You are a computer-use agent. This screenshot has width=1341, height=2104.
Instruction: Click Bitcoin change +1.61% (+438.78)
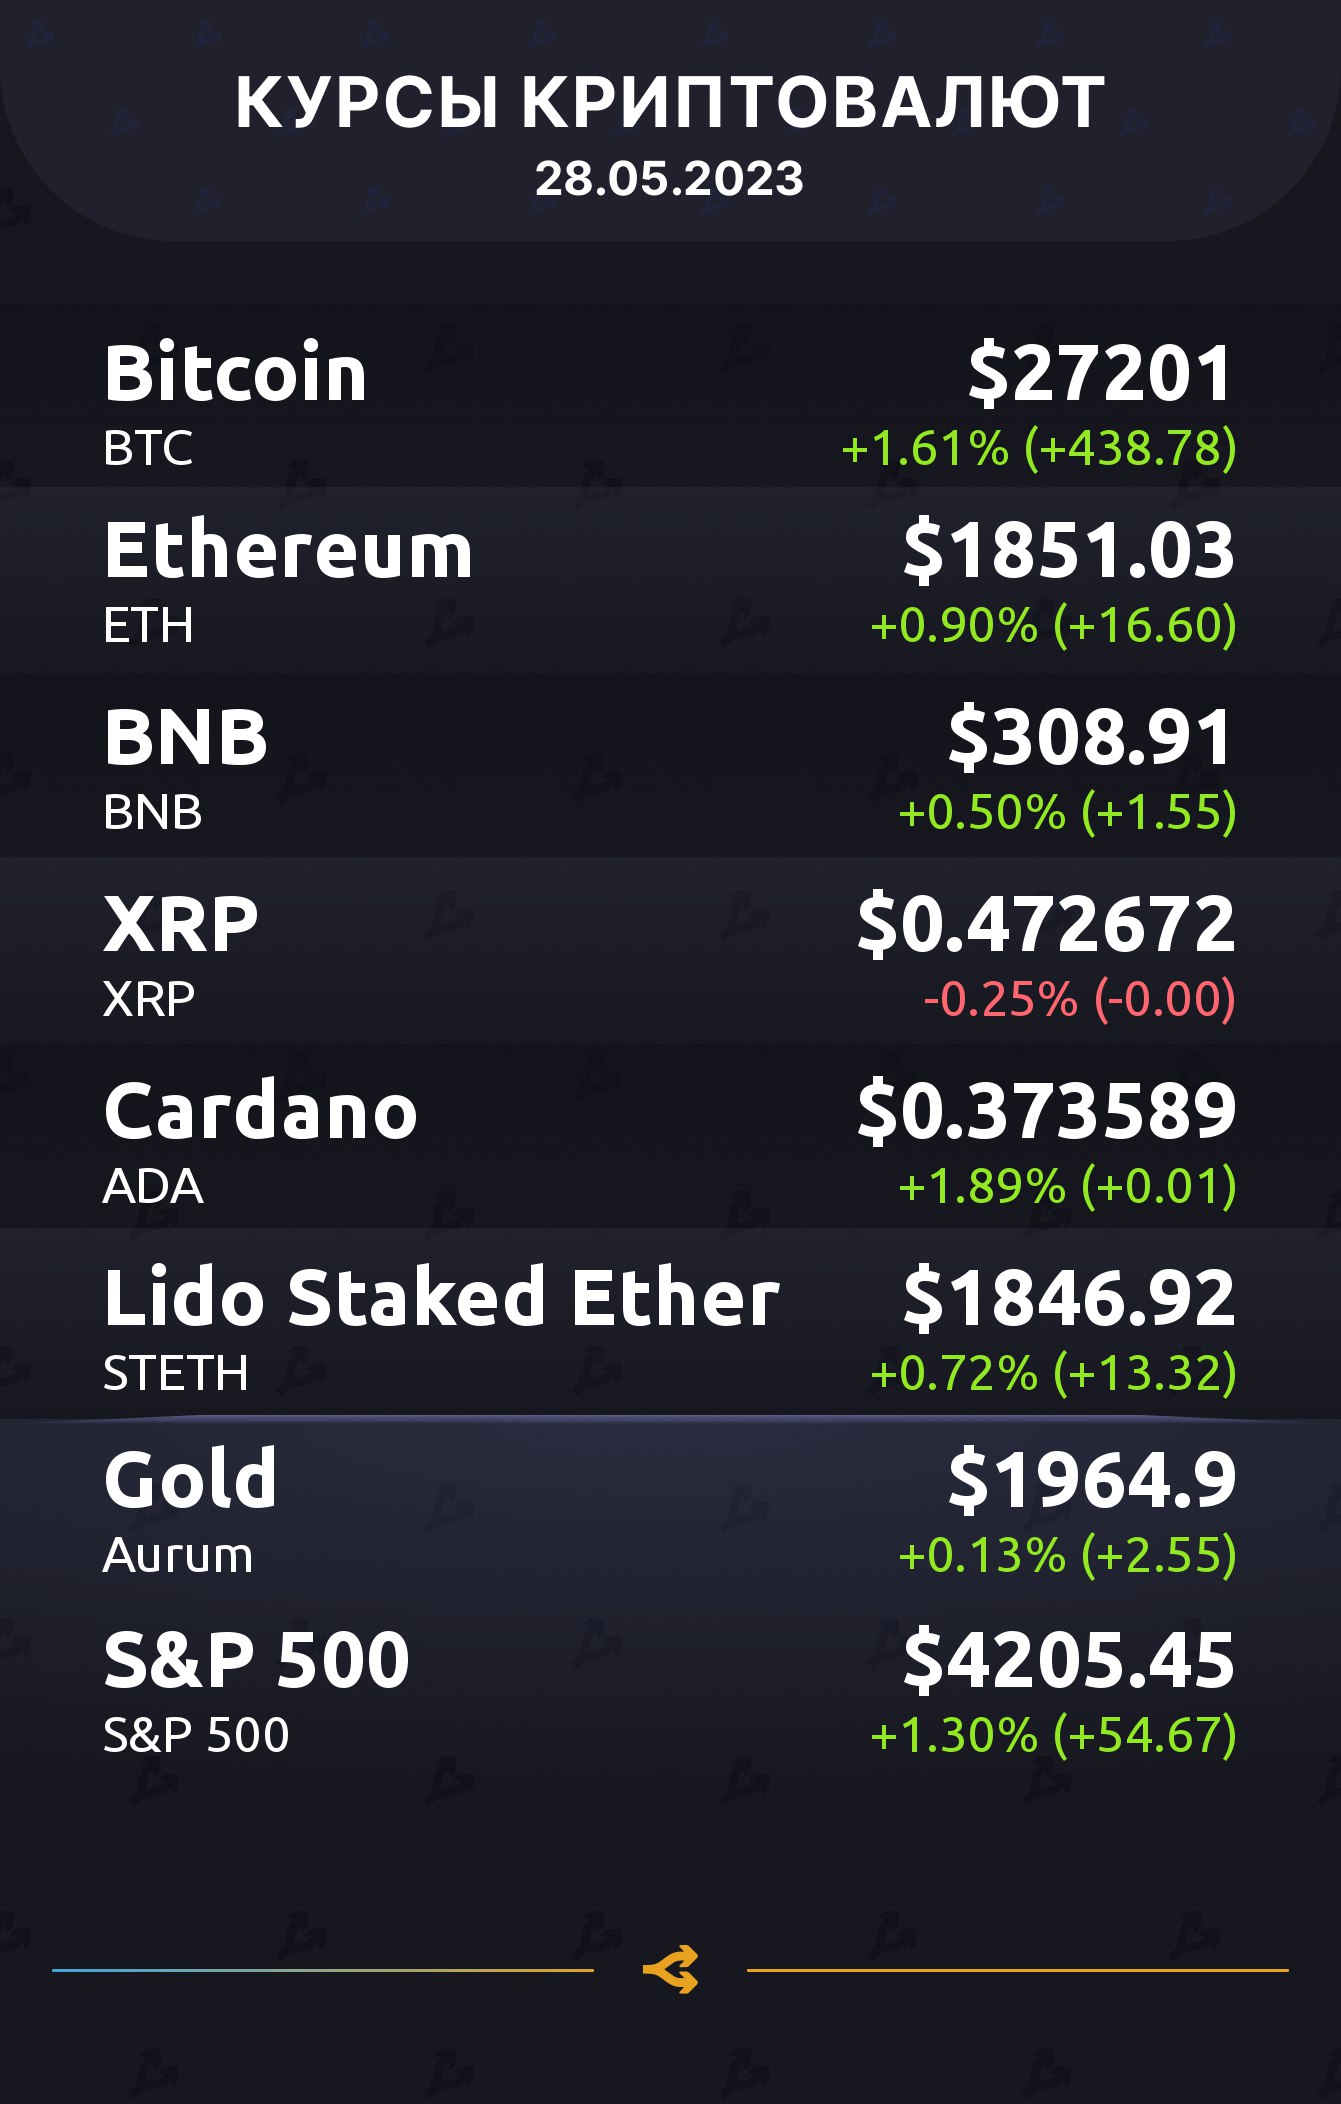pyautogui.click(x=1039, y=448)
